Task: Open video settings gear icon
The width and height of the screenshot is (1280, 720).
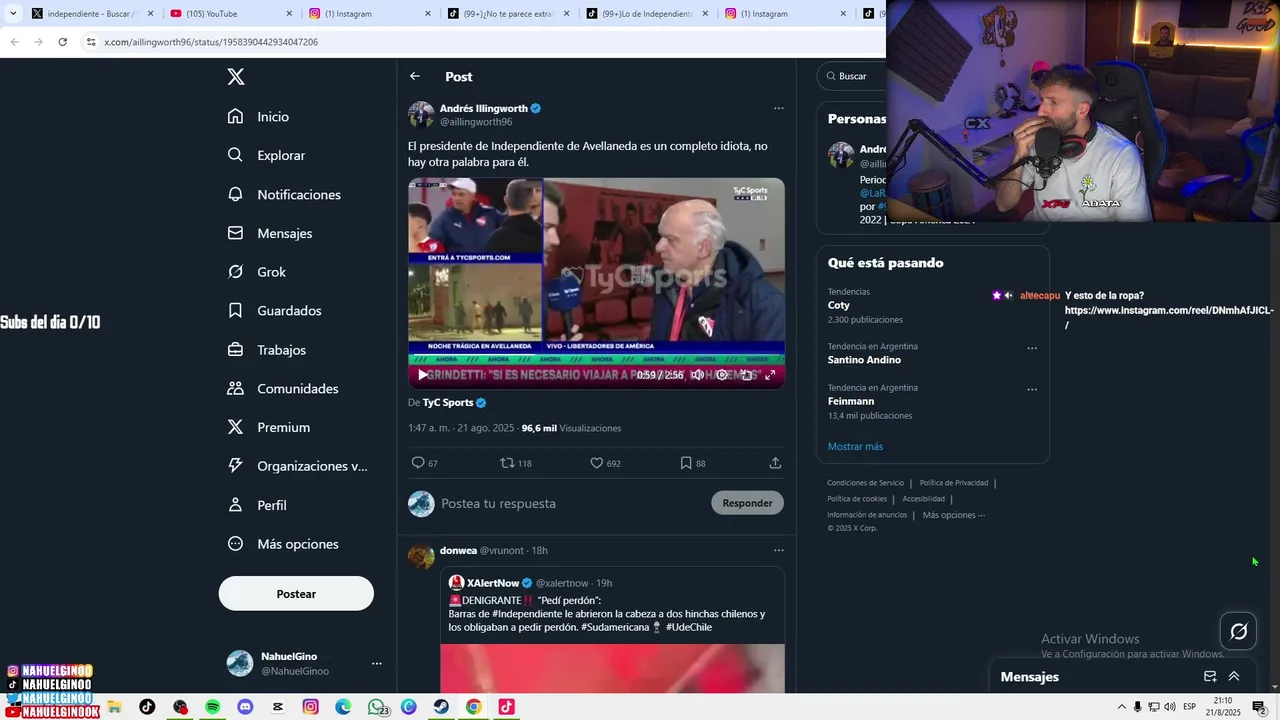Action: click(722, 375)
